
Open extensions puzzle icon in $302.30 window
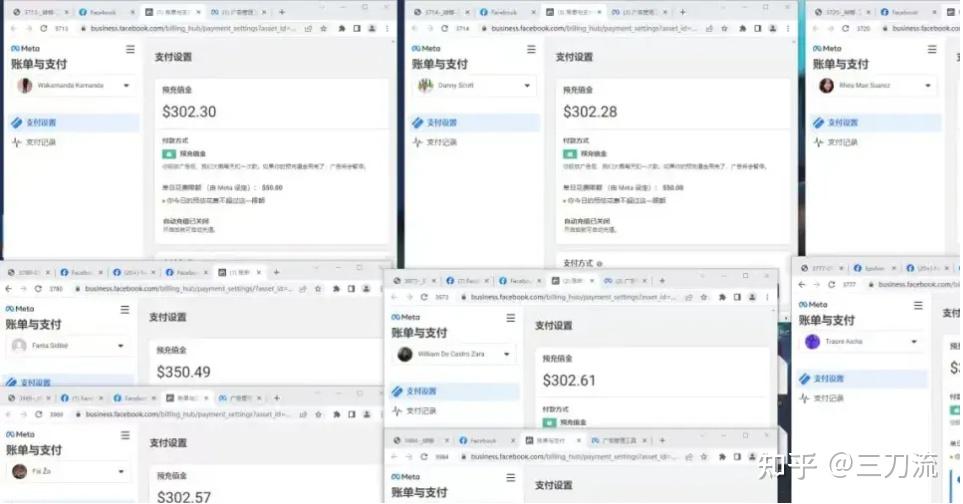point(341,28)
